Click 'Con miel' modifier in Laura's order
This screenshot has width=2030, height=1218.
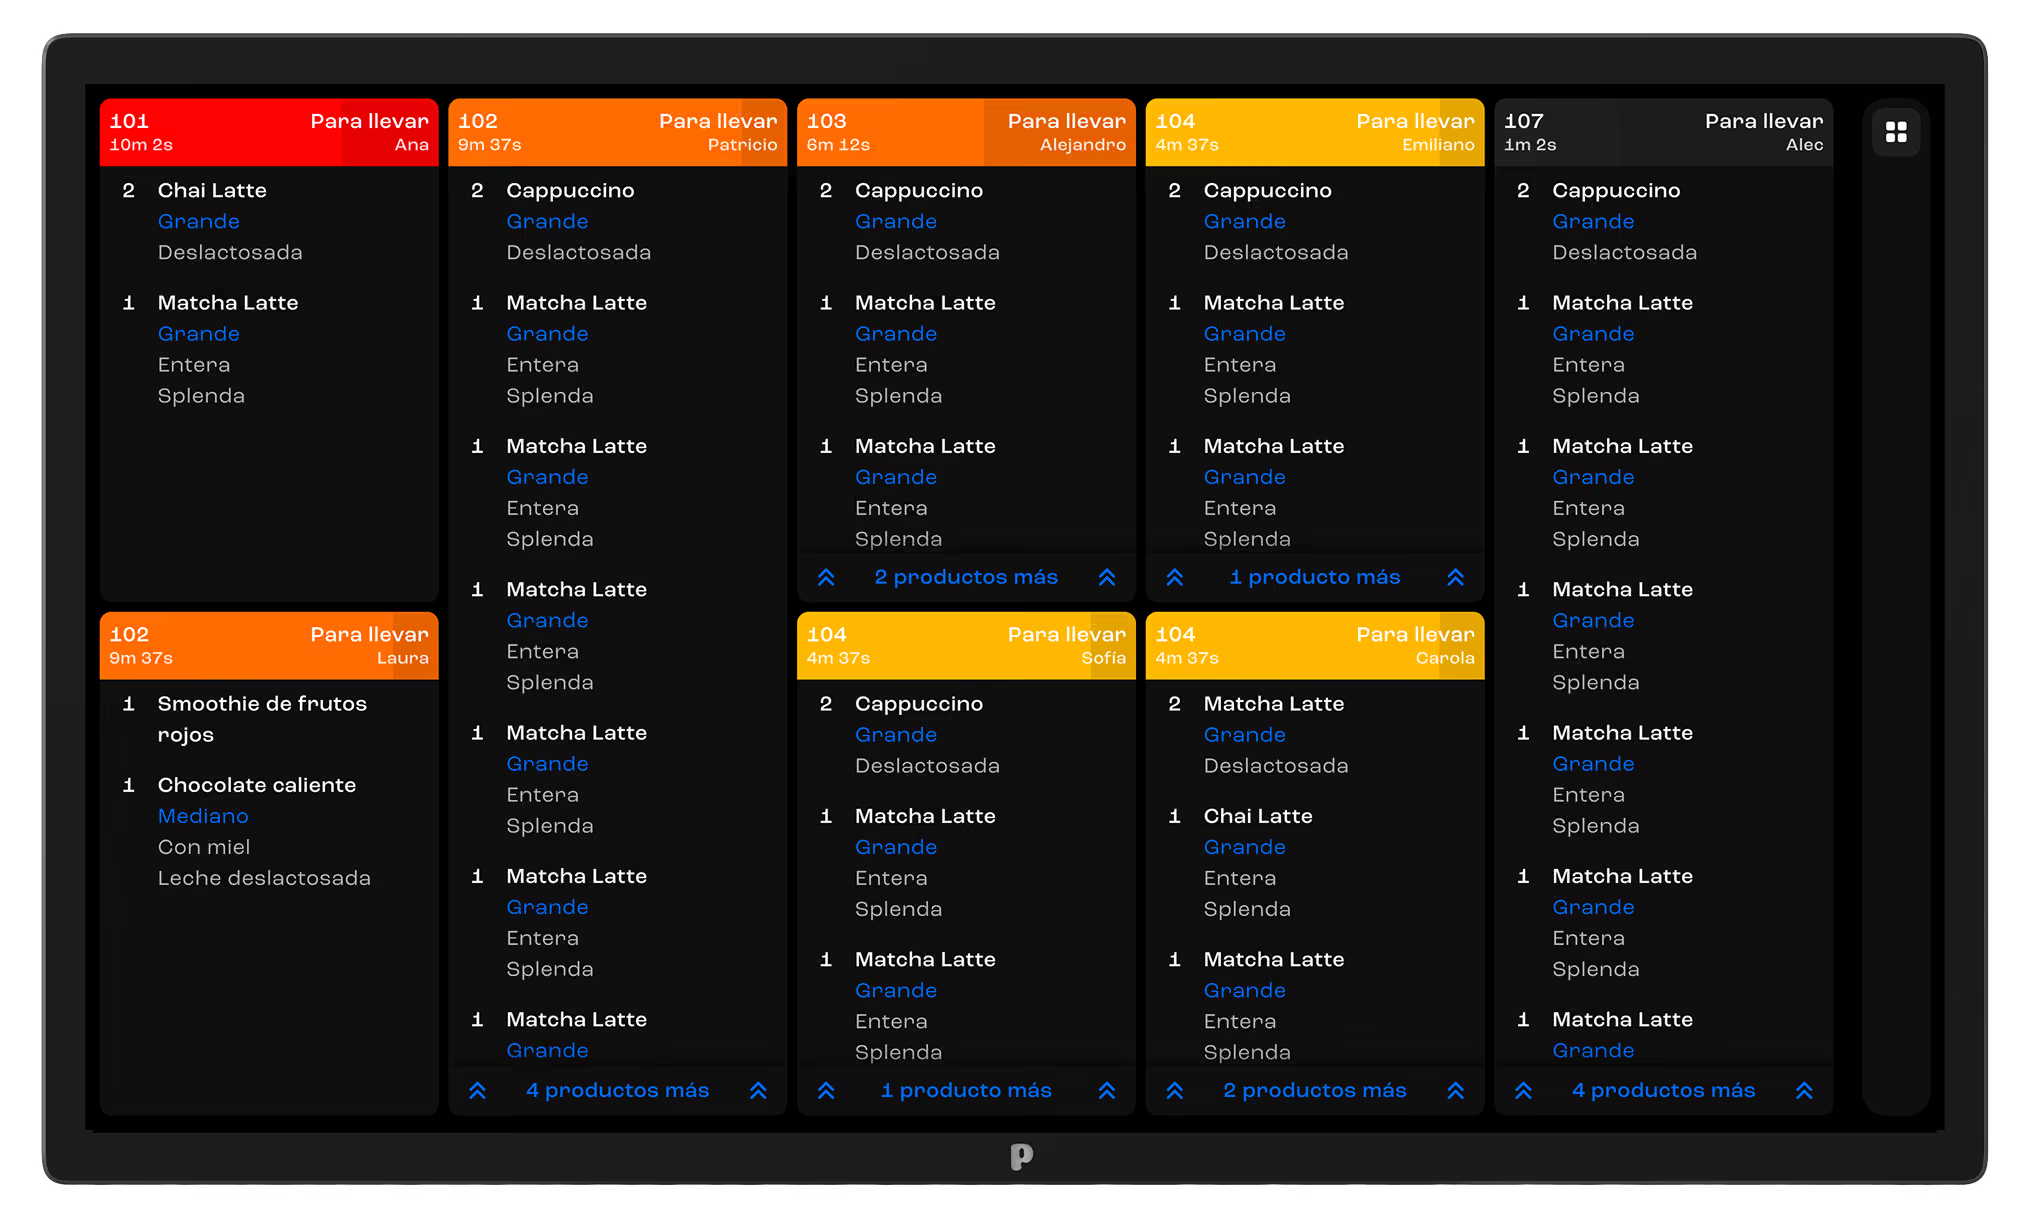pyautogui.click(x=204, y=847)
